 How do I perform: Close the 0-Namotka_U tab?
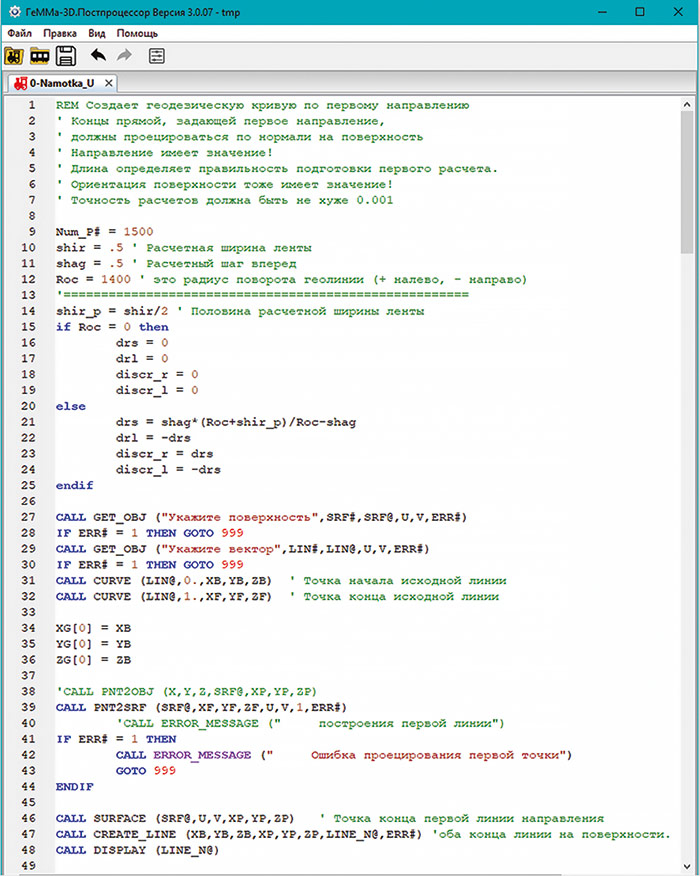(109, 83)
